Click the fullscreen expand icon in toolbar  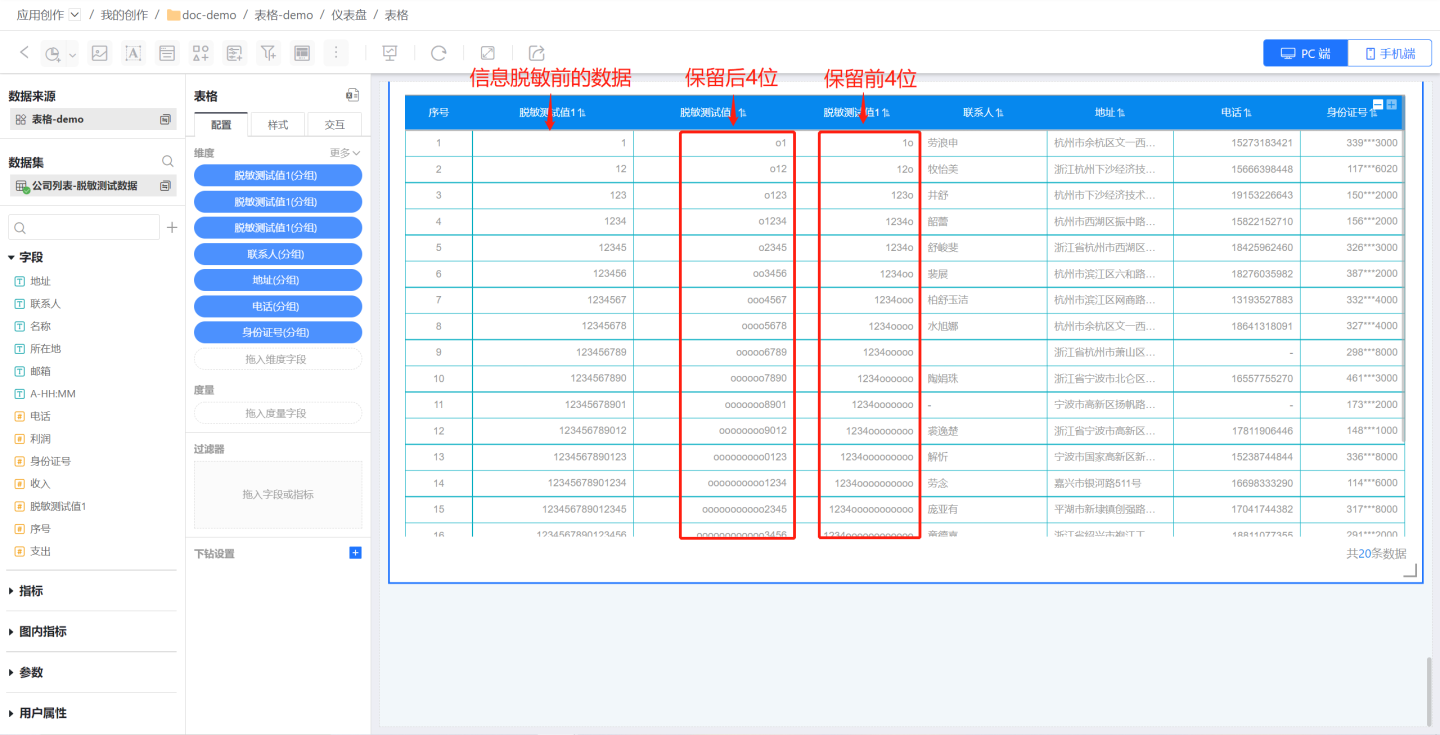[x=488, y=53]
